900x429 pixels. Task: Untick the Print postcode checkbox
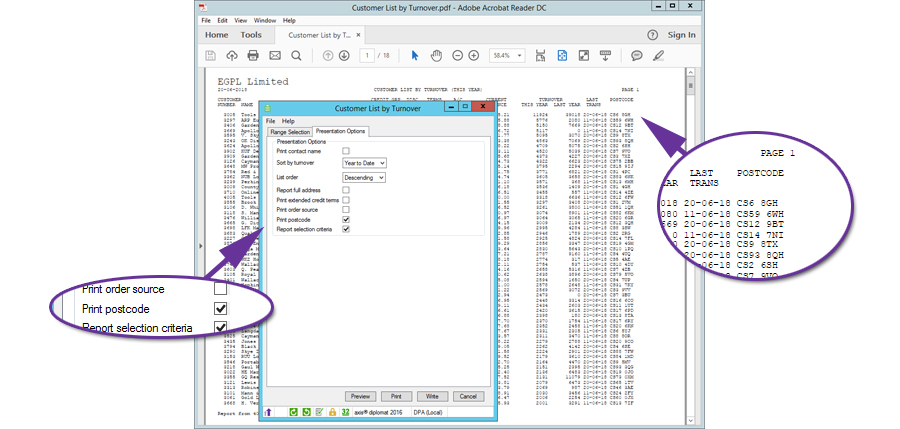(346, 219)
